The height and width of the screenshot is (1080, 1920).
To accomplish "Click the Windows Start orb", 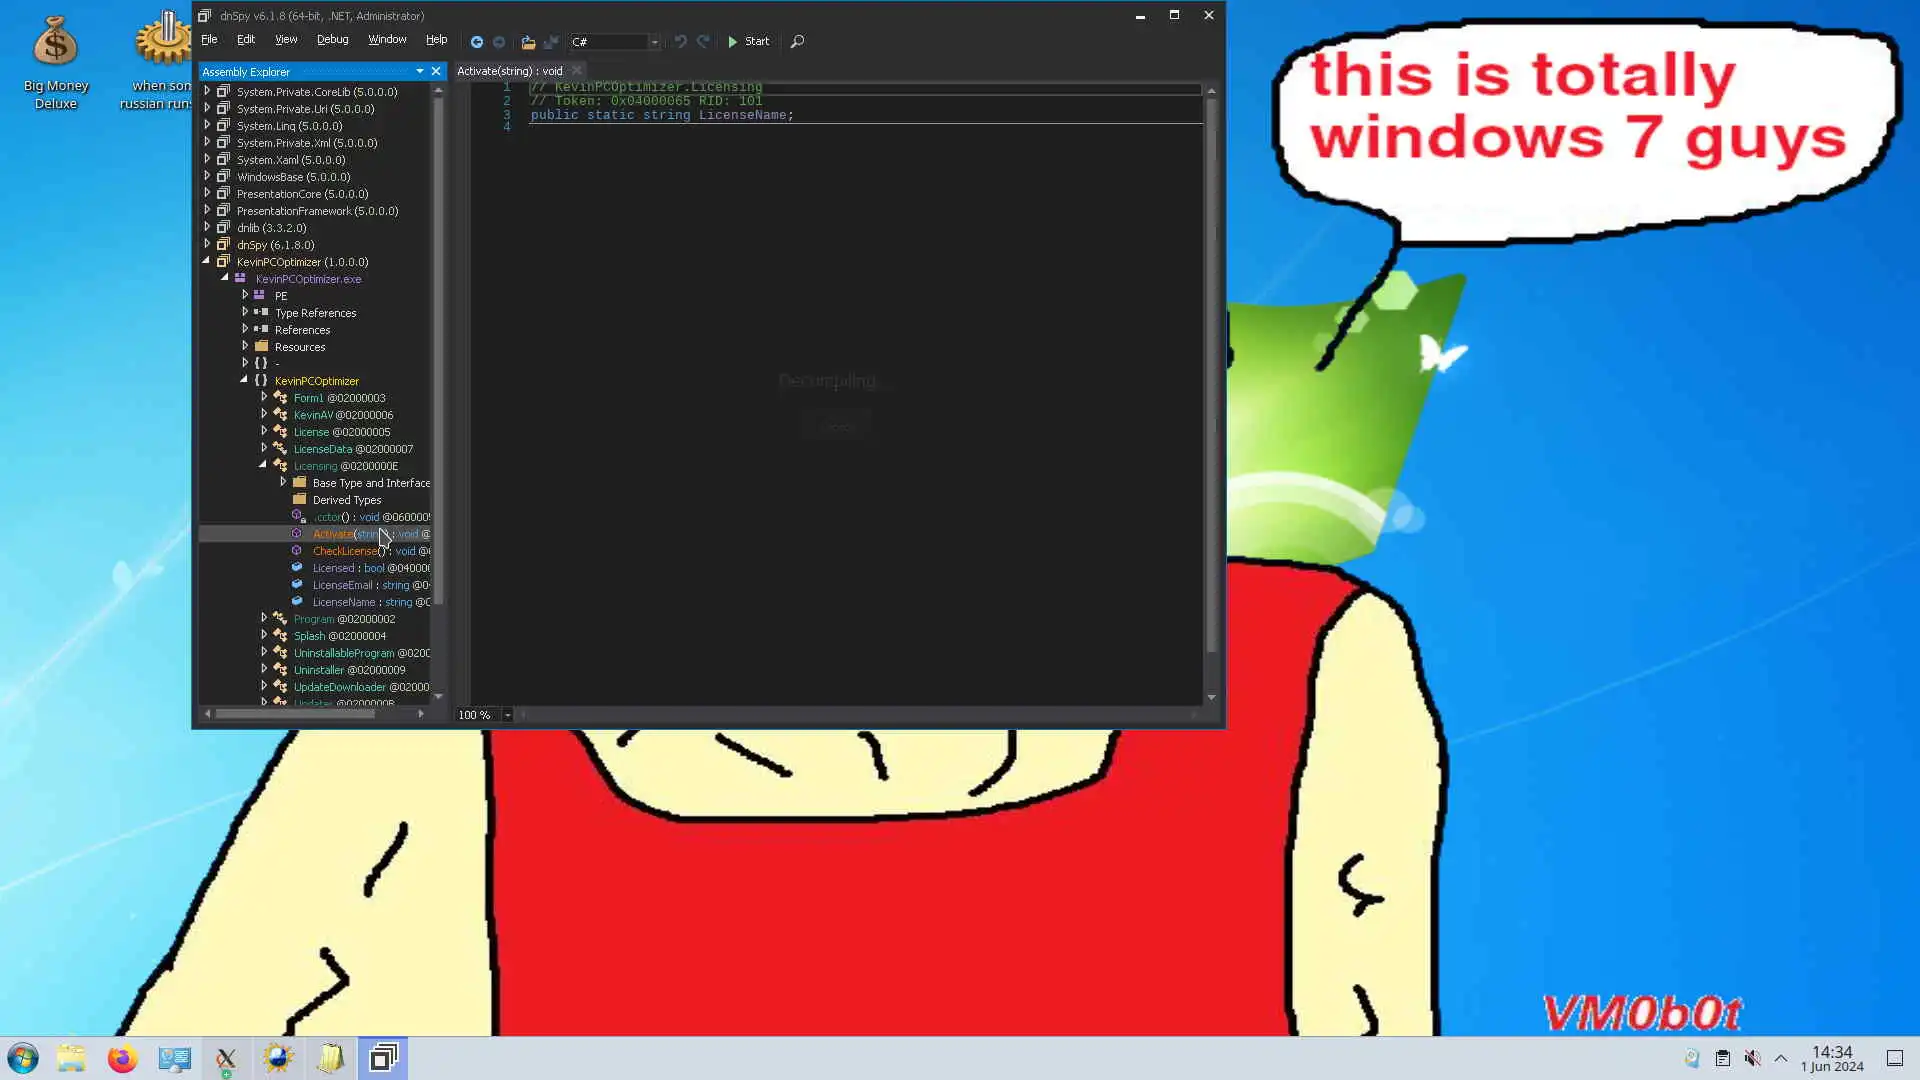I will [x=23, y=1058].
